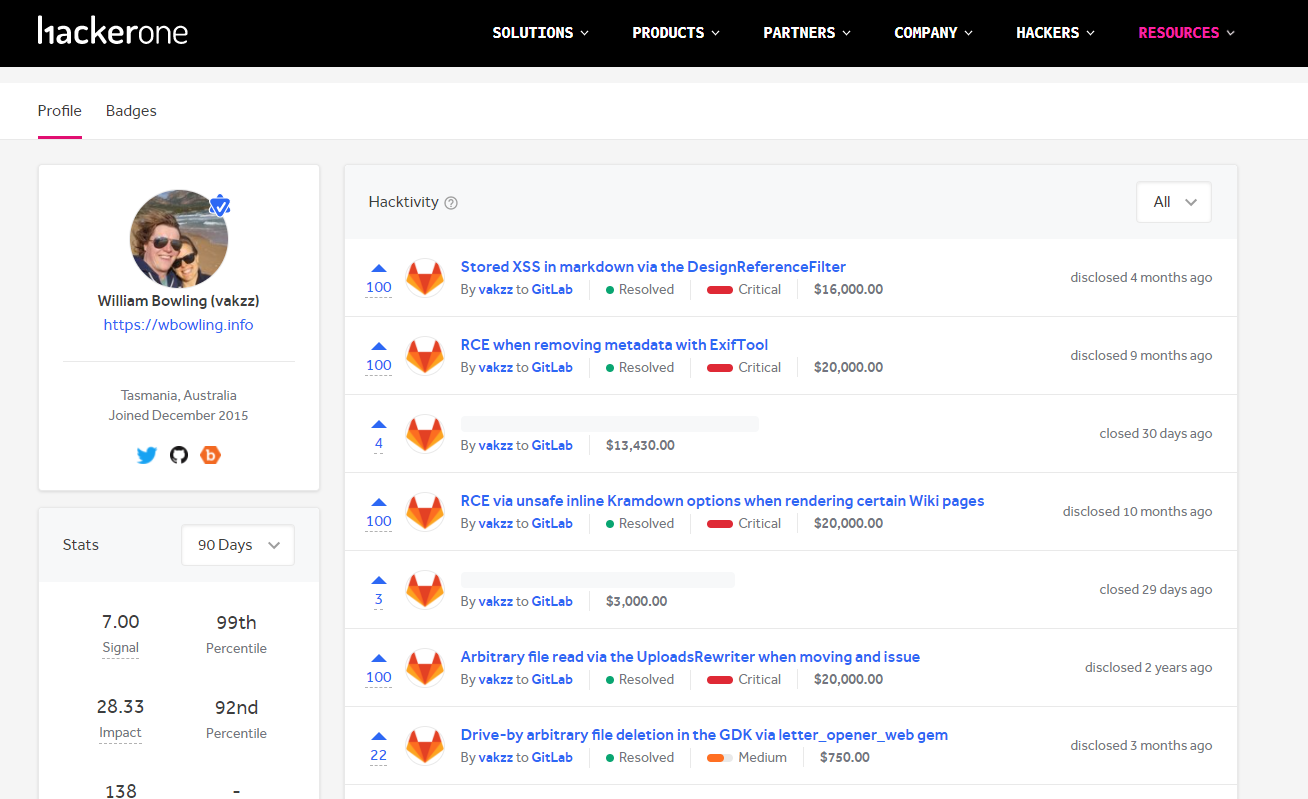The width and height of the screenshot is (1308, 799).
Task: Click the Impact stat label
Action: coord(120,733)
